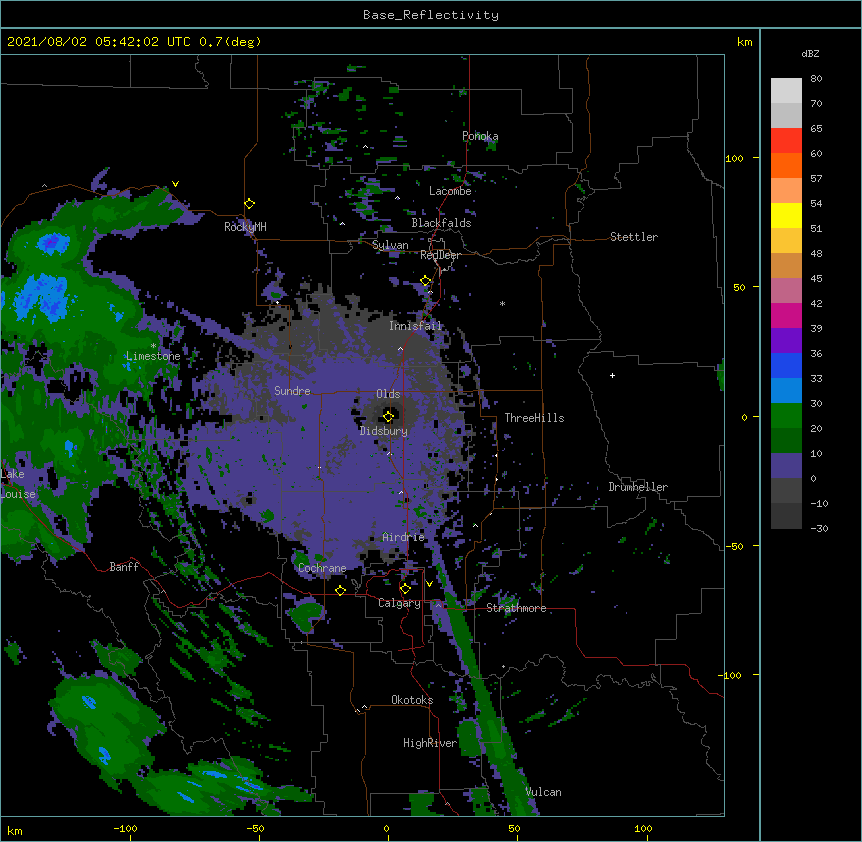Click the Strathmore label
The height and width of the screenshot is (842, 862).
(x=516, y=608)
